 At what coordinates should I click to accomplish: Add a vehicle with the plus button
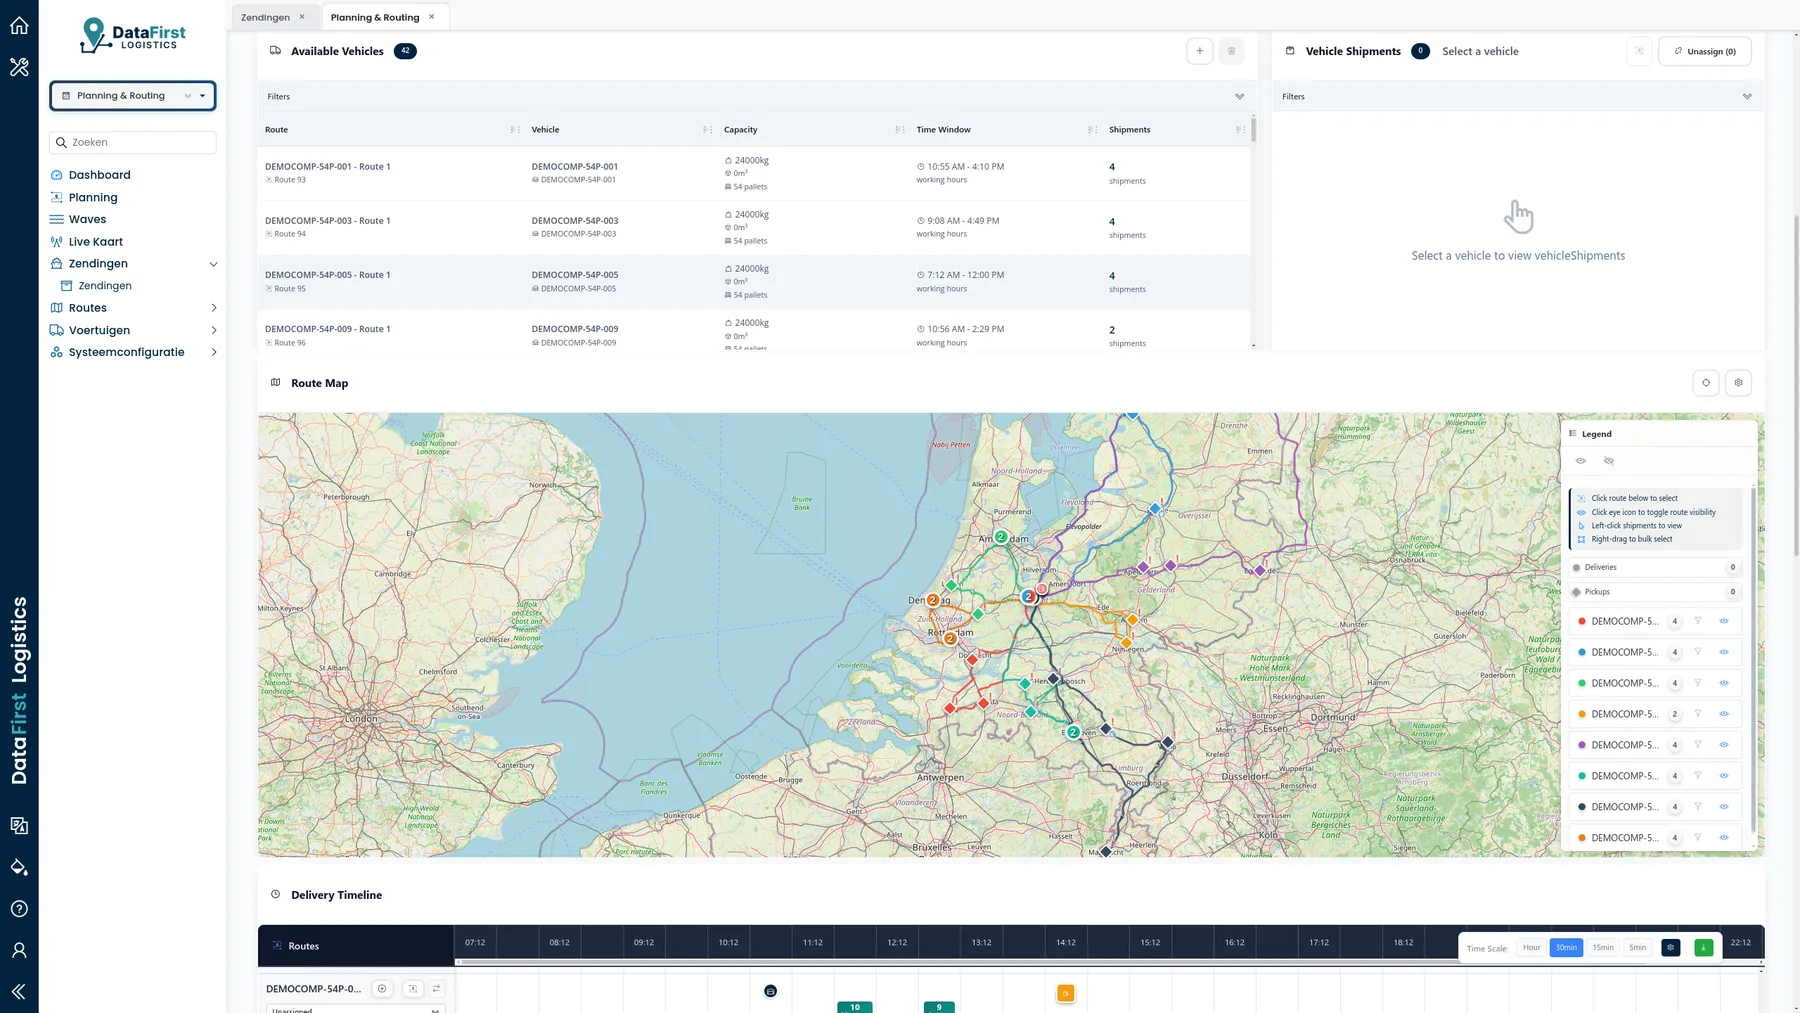1199,51
